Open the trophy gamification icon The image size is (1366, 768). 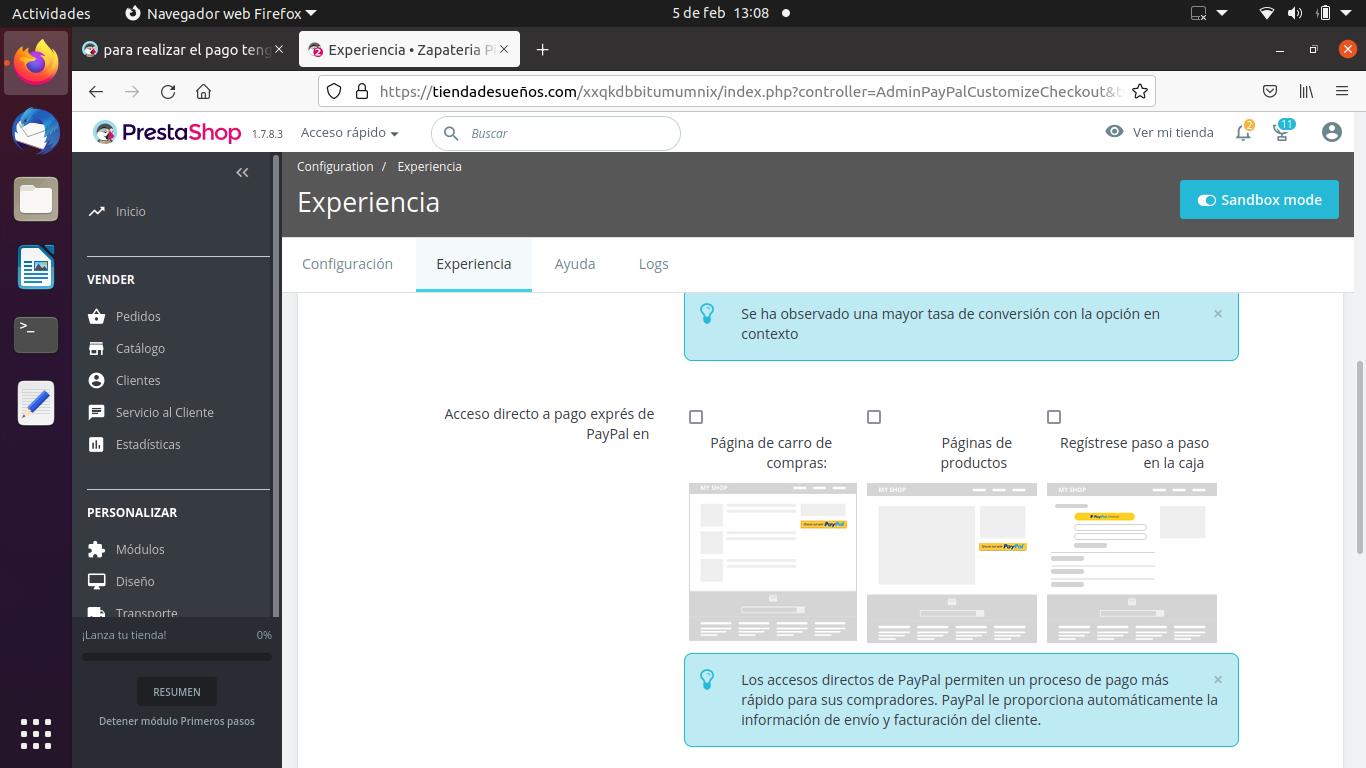point(1282,131)
